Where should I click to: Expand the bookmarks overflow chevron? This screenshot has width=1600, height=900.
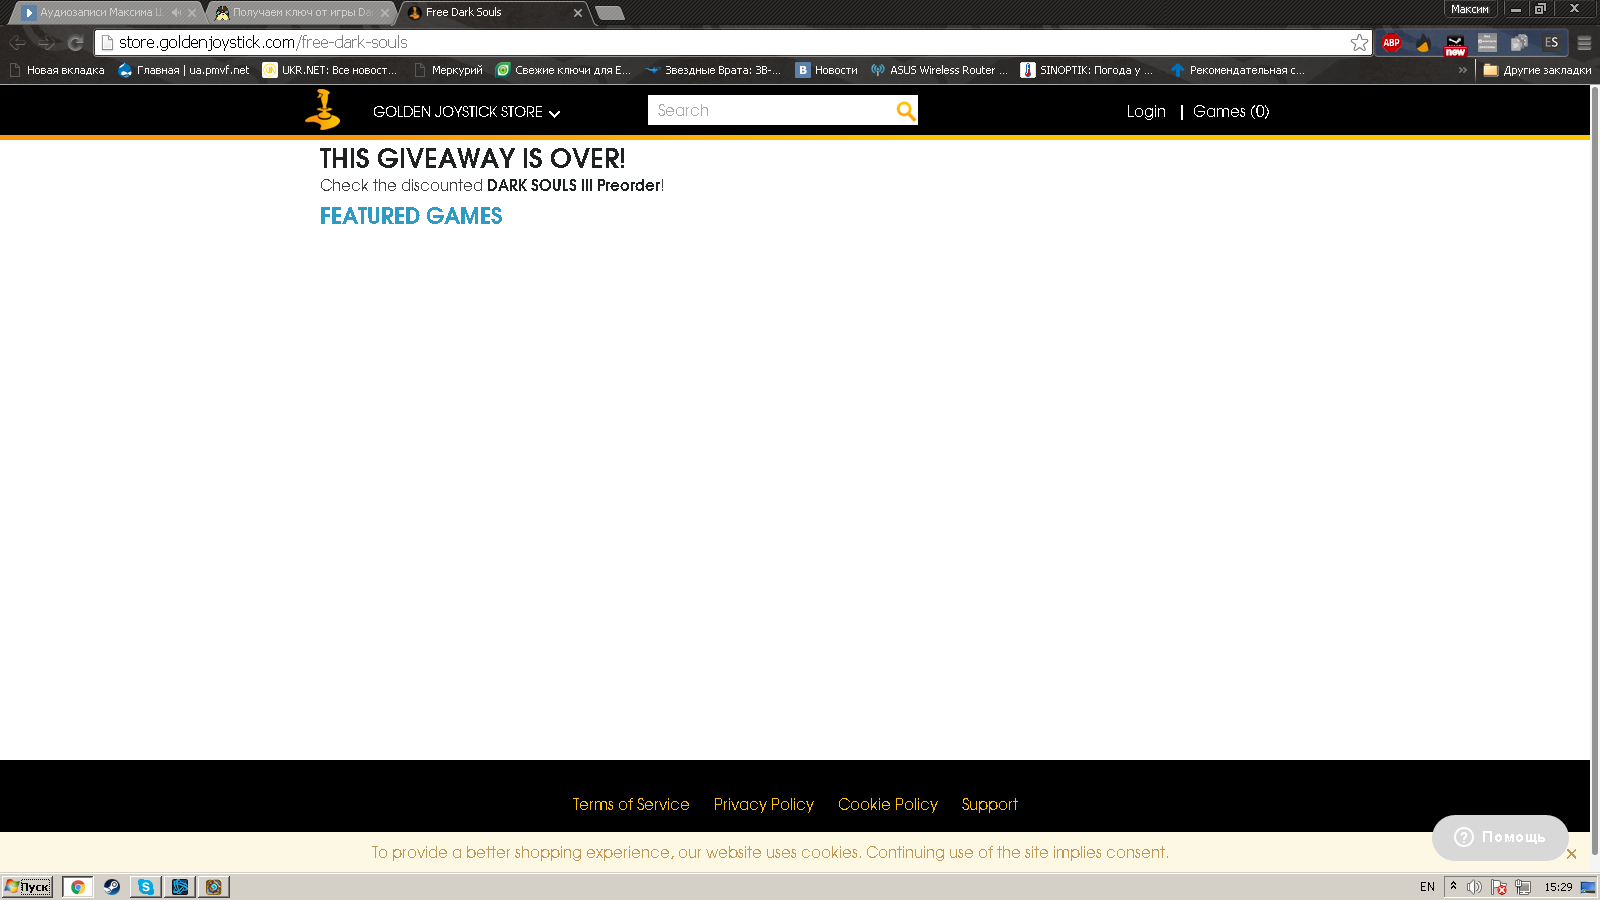click(x=1462, y=70)
